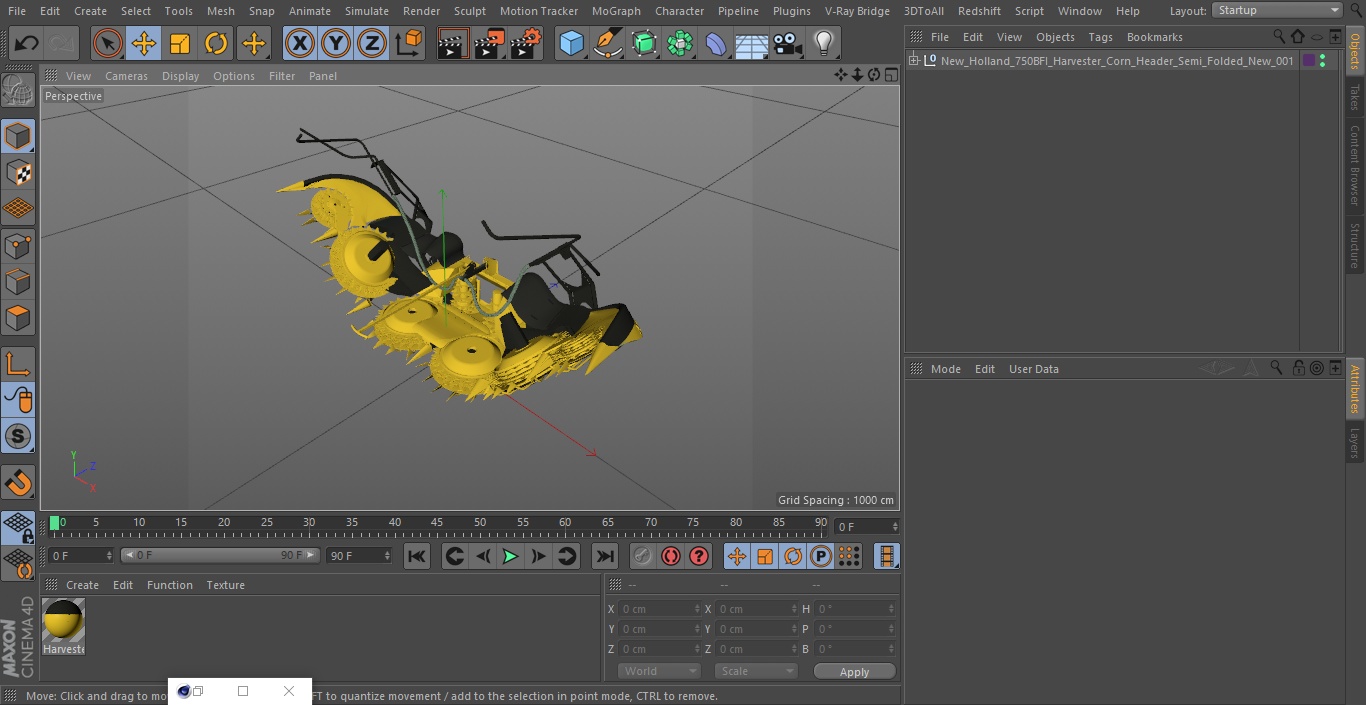Render active view clapperboard icon
Viewport: 1366px width, 705px height.
point(453,44)
